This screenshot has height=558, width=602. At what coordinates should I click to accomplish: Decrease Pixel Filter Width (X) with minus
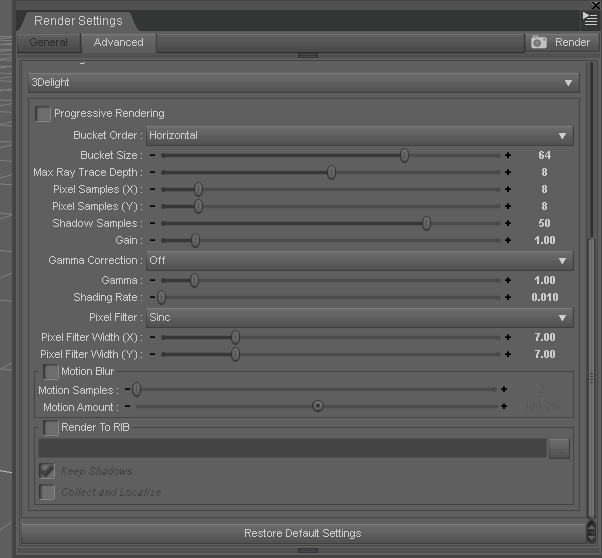152,337
